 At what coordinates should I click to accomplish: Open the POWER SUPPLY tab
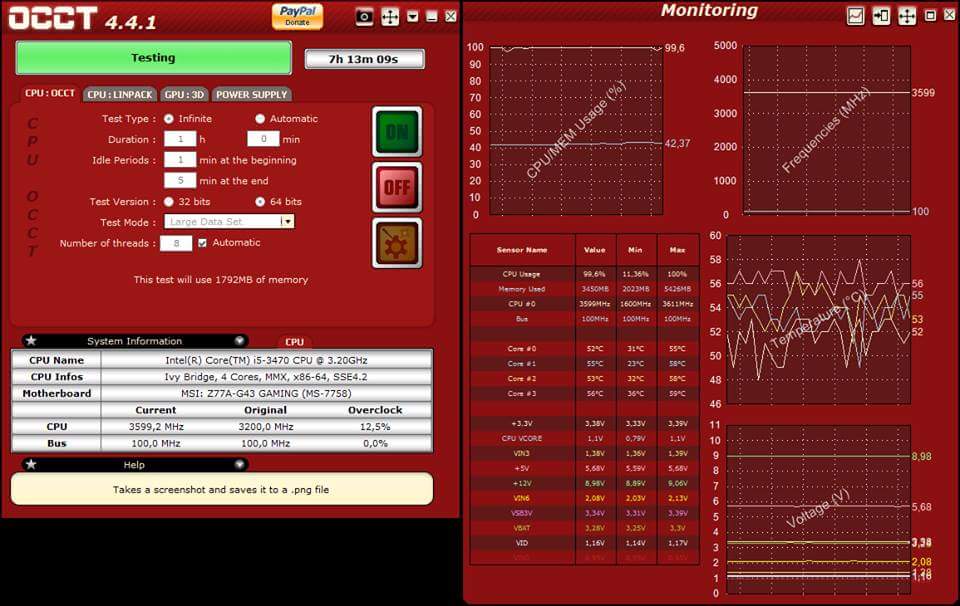252,94
